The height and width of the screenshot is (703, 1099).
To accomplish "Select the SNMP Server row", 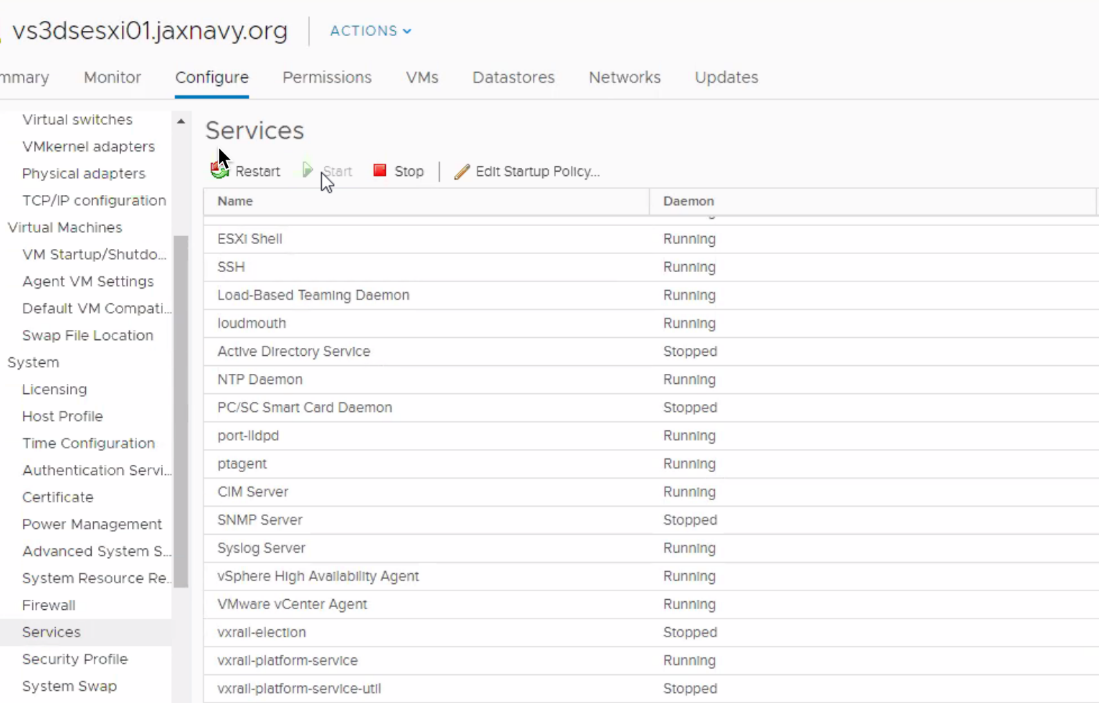I will pos(651,519).
